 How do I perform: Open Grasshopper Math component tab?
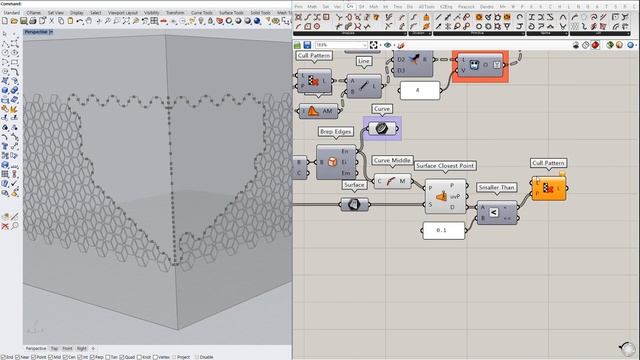[x=312, y=7]
